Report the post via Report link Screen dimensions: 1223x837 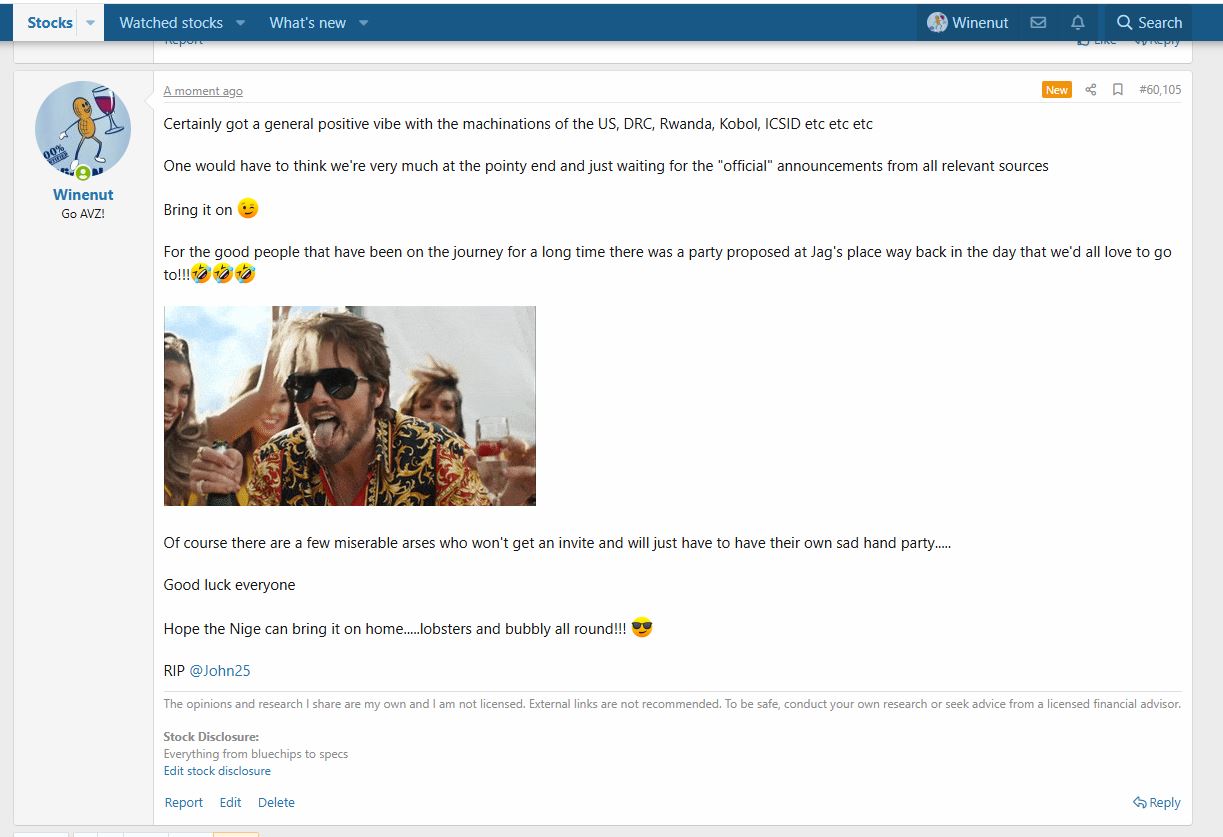pos(183,802)
